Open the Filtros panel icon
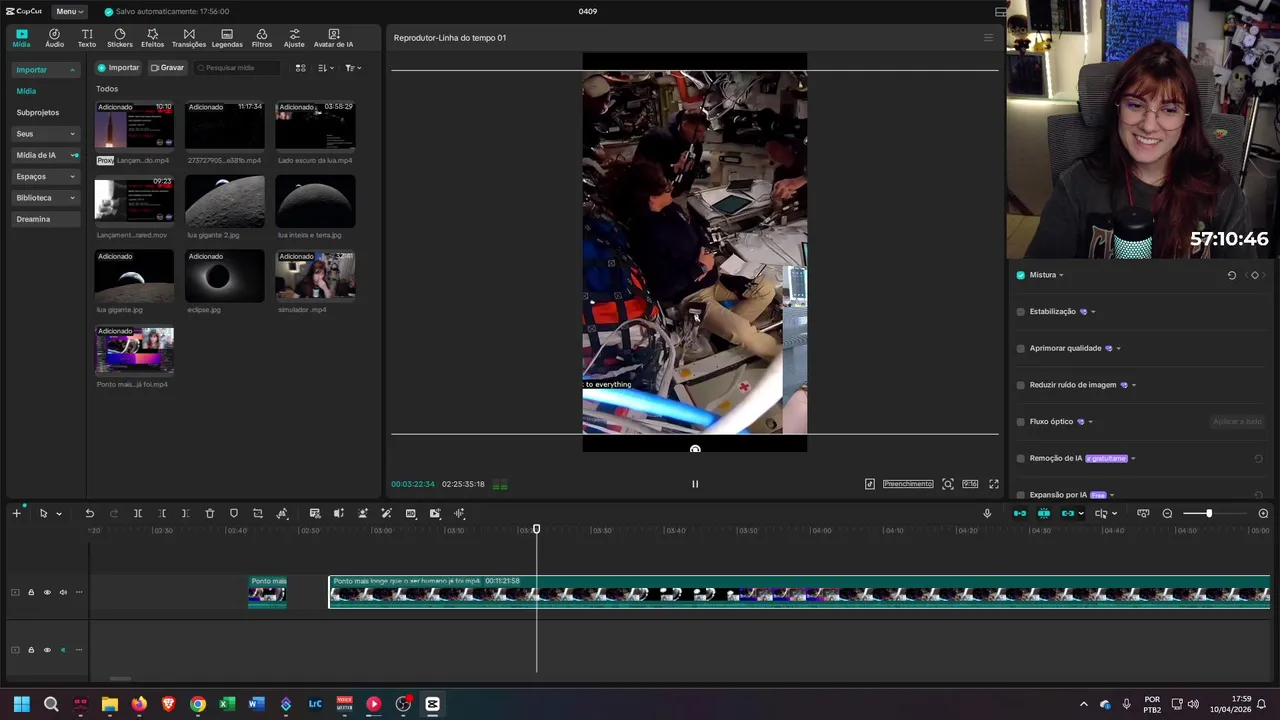This screenshot has width=1280, height=720. click(x=262, y=38)
